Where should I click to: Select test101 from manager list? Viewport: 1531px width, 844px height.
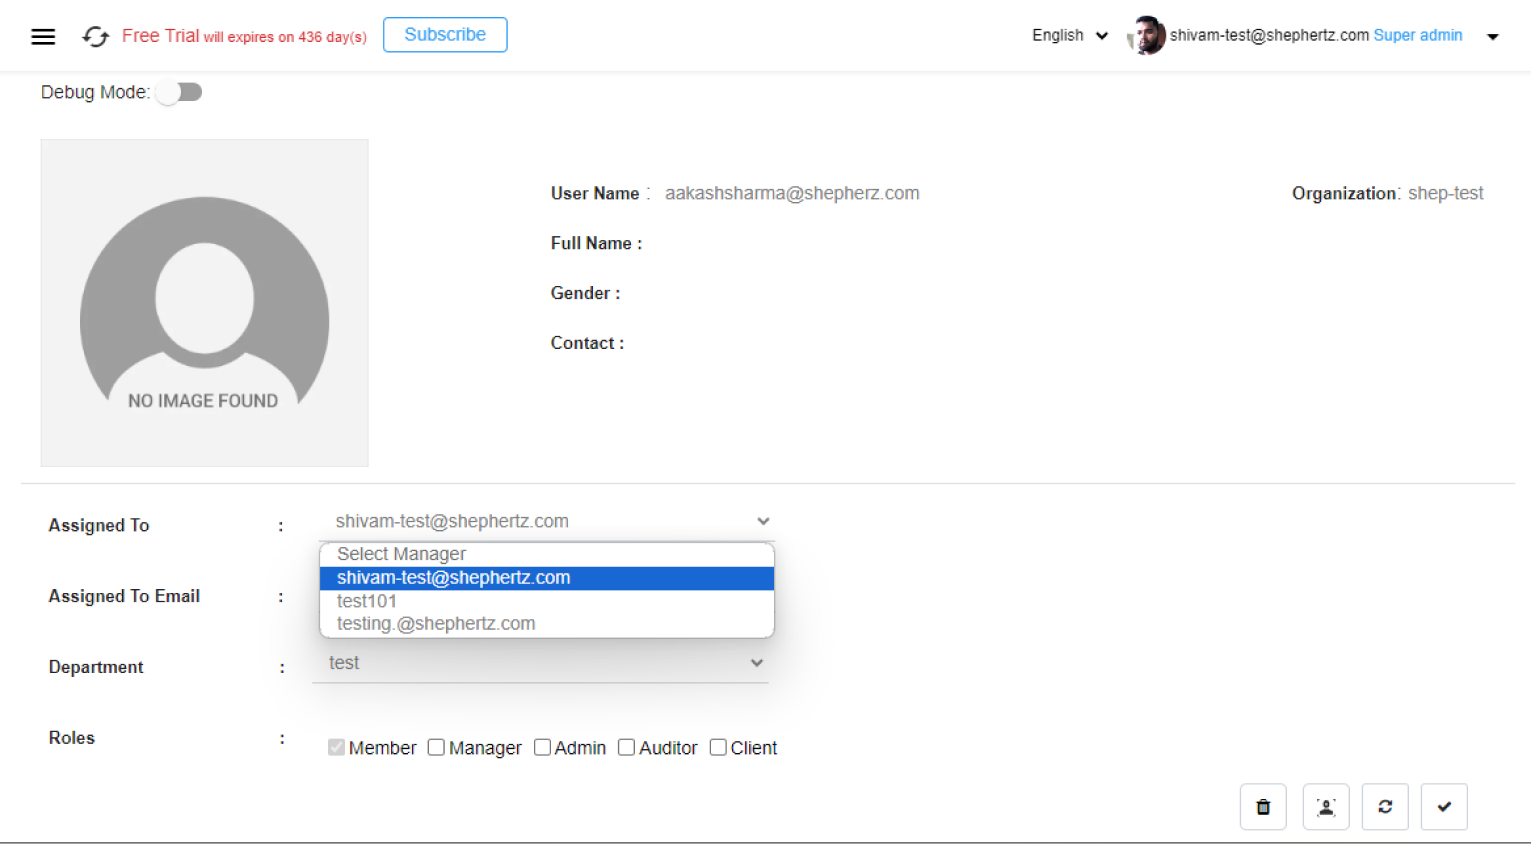[x=547, y=601]
